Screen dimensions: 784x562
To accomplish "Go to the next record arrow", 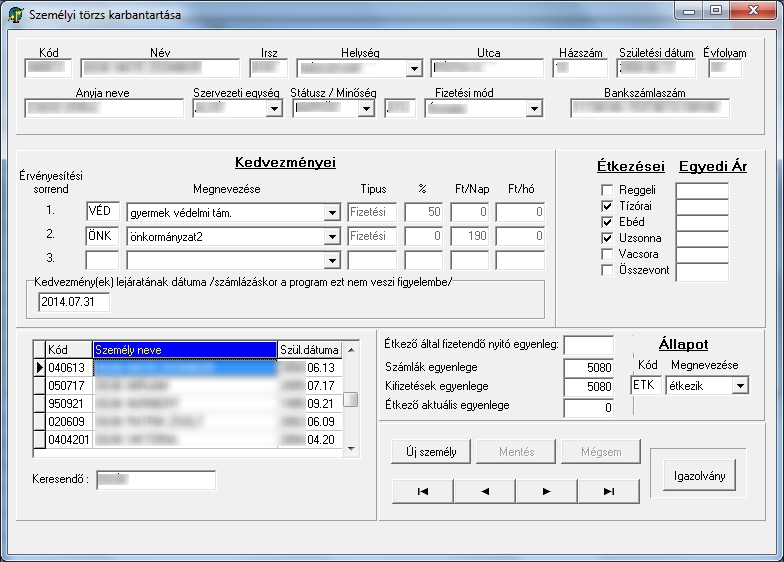I will coord(546,491).
